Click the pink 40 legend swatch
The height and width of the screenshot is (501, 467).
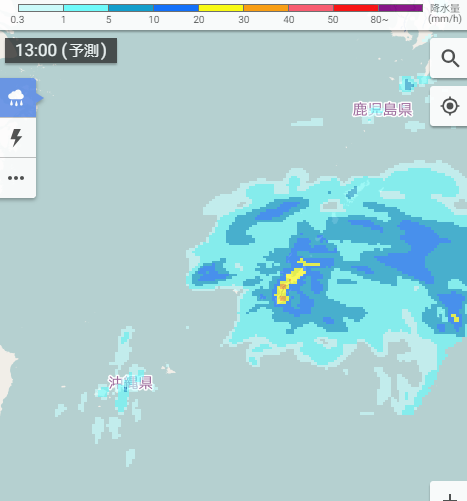(311, 8)
